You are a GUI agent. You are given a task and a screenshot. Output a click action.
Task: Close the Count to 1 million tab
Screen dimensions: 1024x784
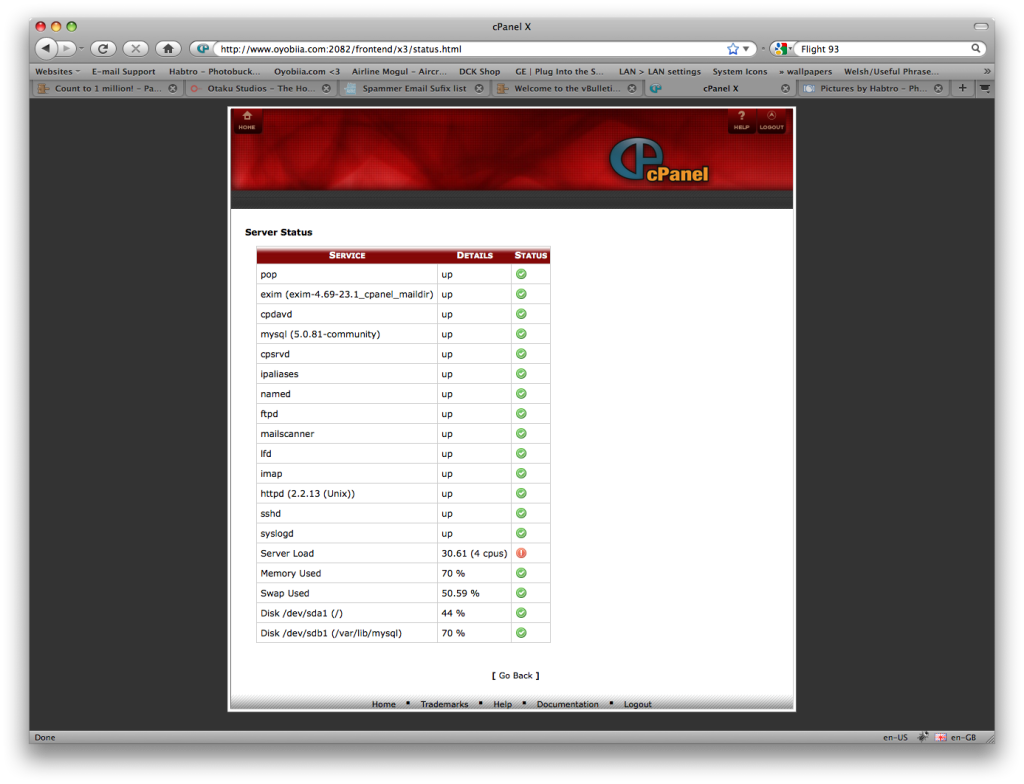click(x=172, y=88)
